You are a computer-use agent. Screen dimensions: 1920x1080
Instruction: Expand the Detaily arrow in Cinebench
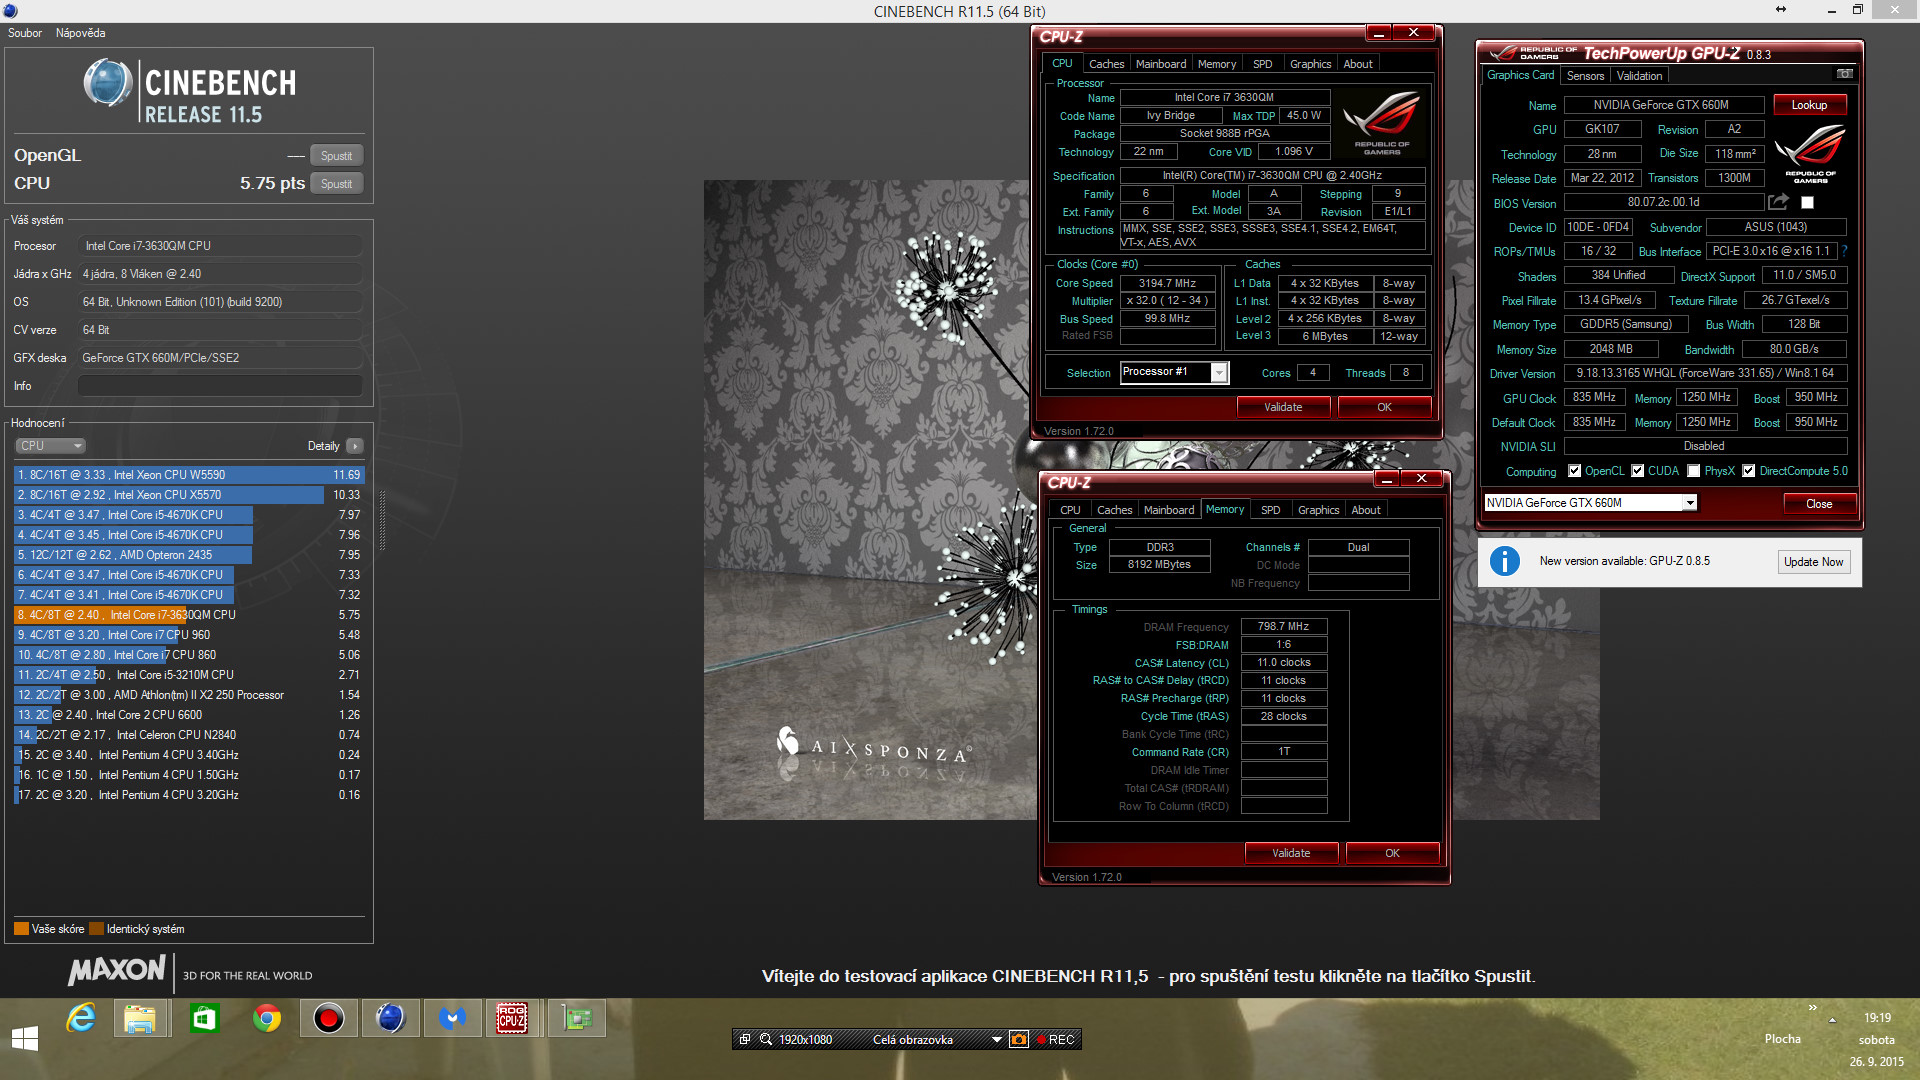pyautogui.click(x=355, y=446)
